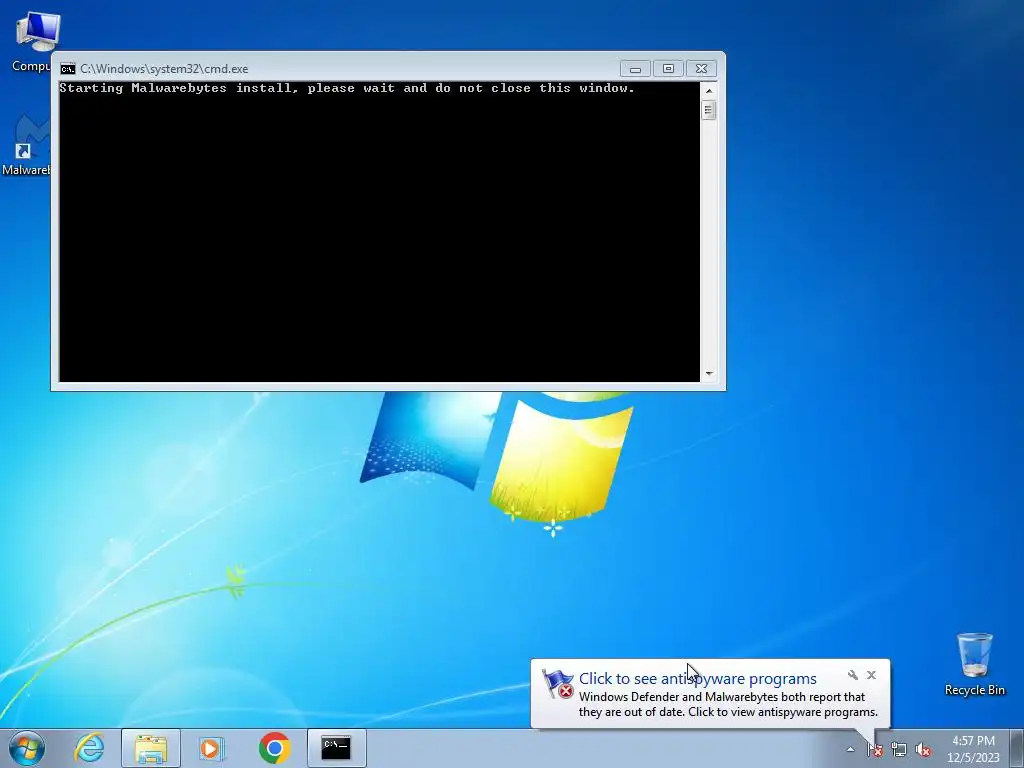Click the cmd vertical scrollbar thumb
Image resolution: width=1024 pixels, height=768 pixels.
(x=709, y=110)
